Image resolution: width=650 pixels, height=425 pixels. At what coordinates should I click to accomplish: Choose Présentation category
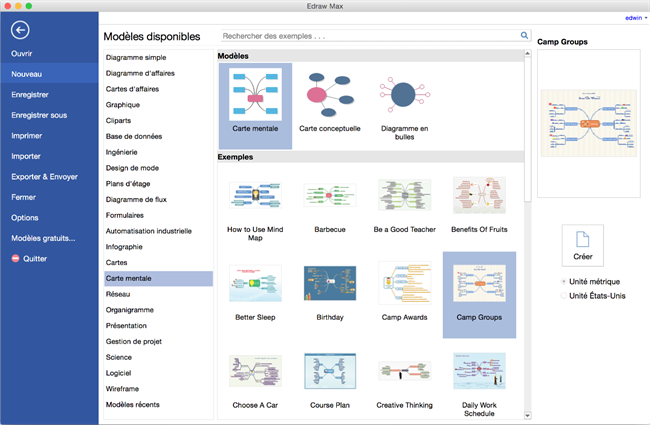[126, 325]
